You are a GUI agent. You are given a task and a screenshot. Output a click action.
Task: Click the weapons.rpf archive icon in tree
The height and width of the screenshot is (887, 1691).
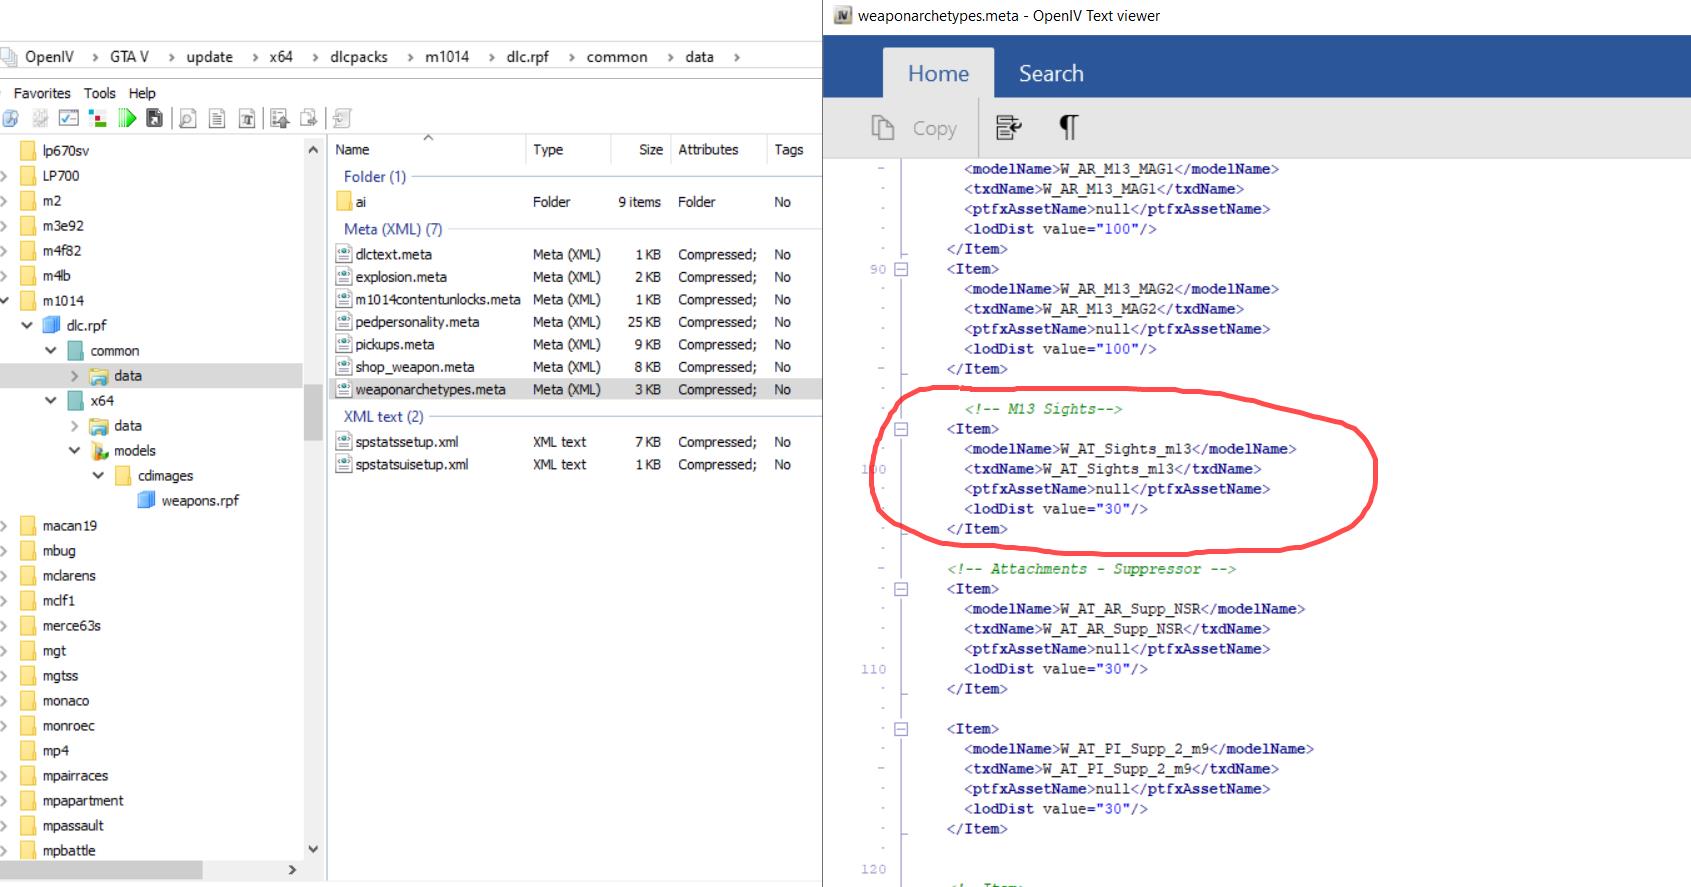point(146,500)
